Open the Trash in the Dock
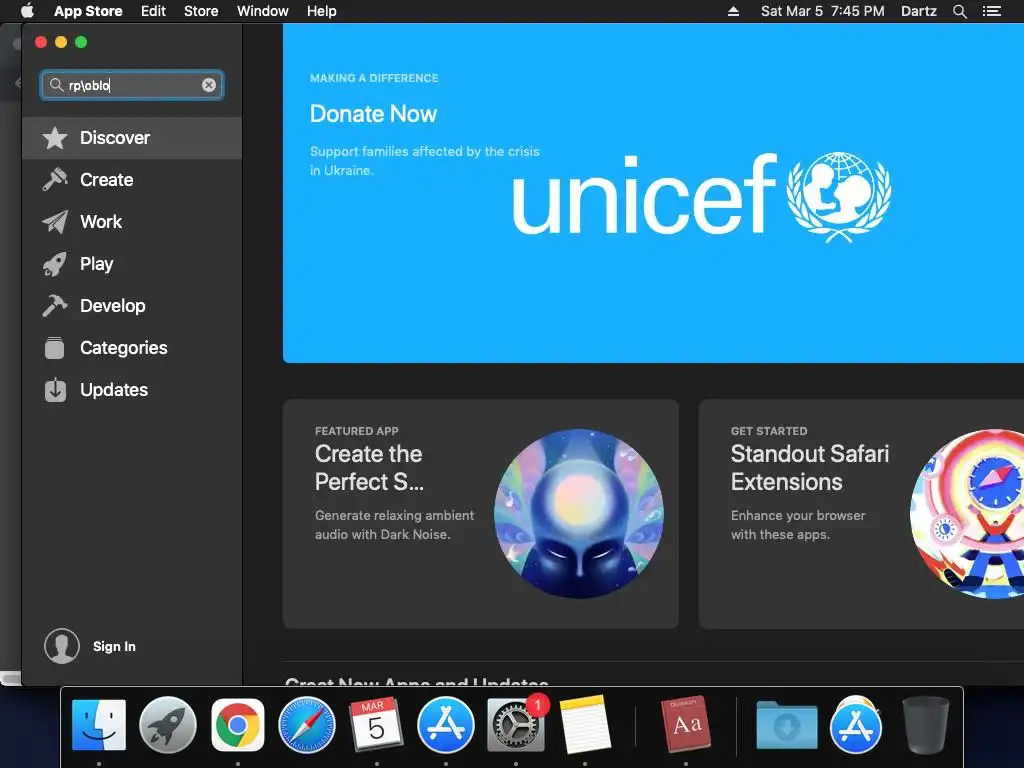The height and width of the screenshot is (768, 1024). 925,725
